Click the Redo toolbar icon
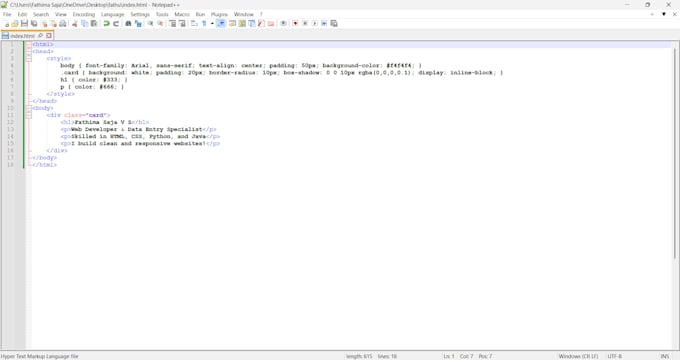 [116, 23]
